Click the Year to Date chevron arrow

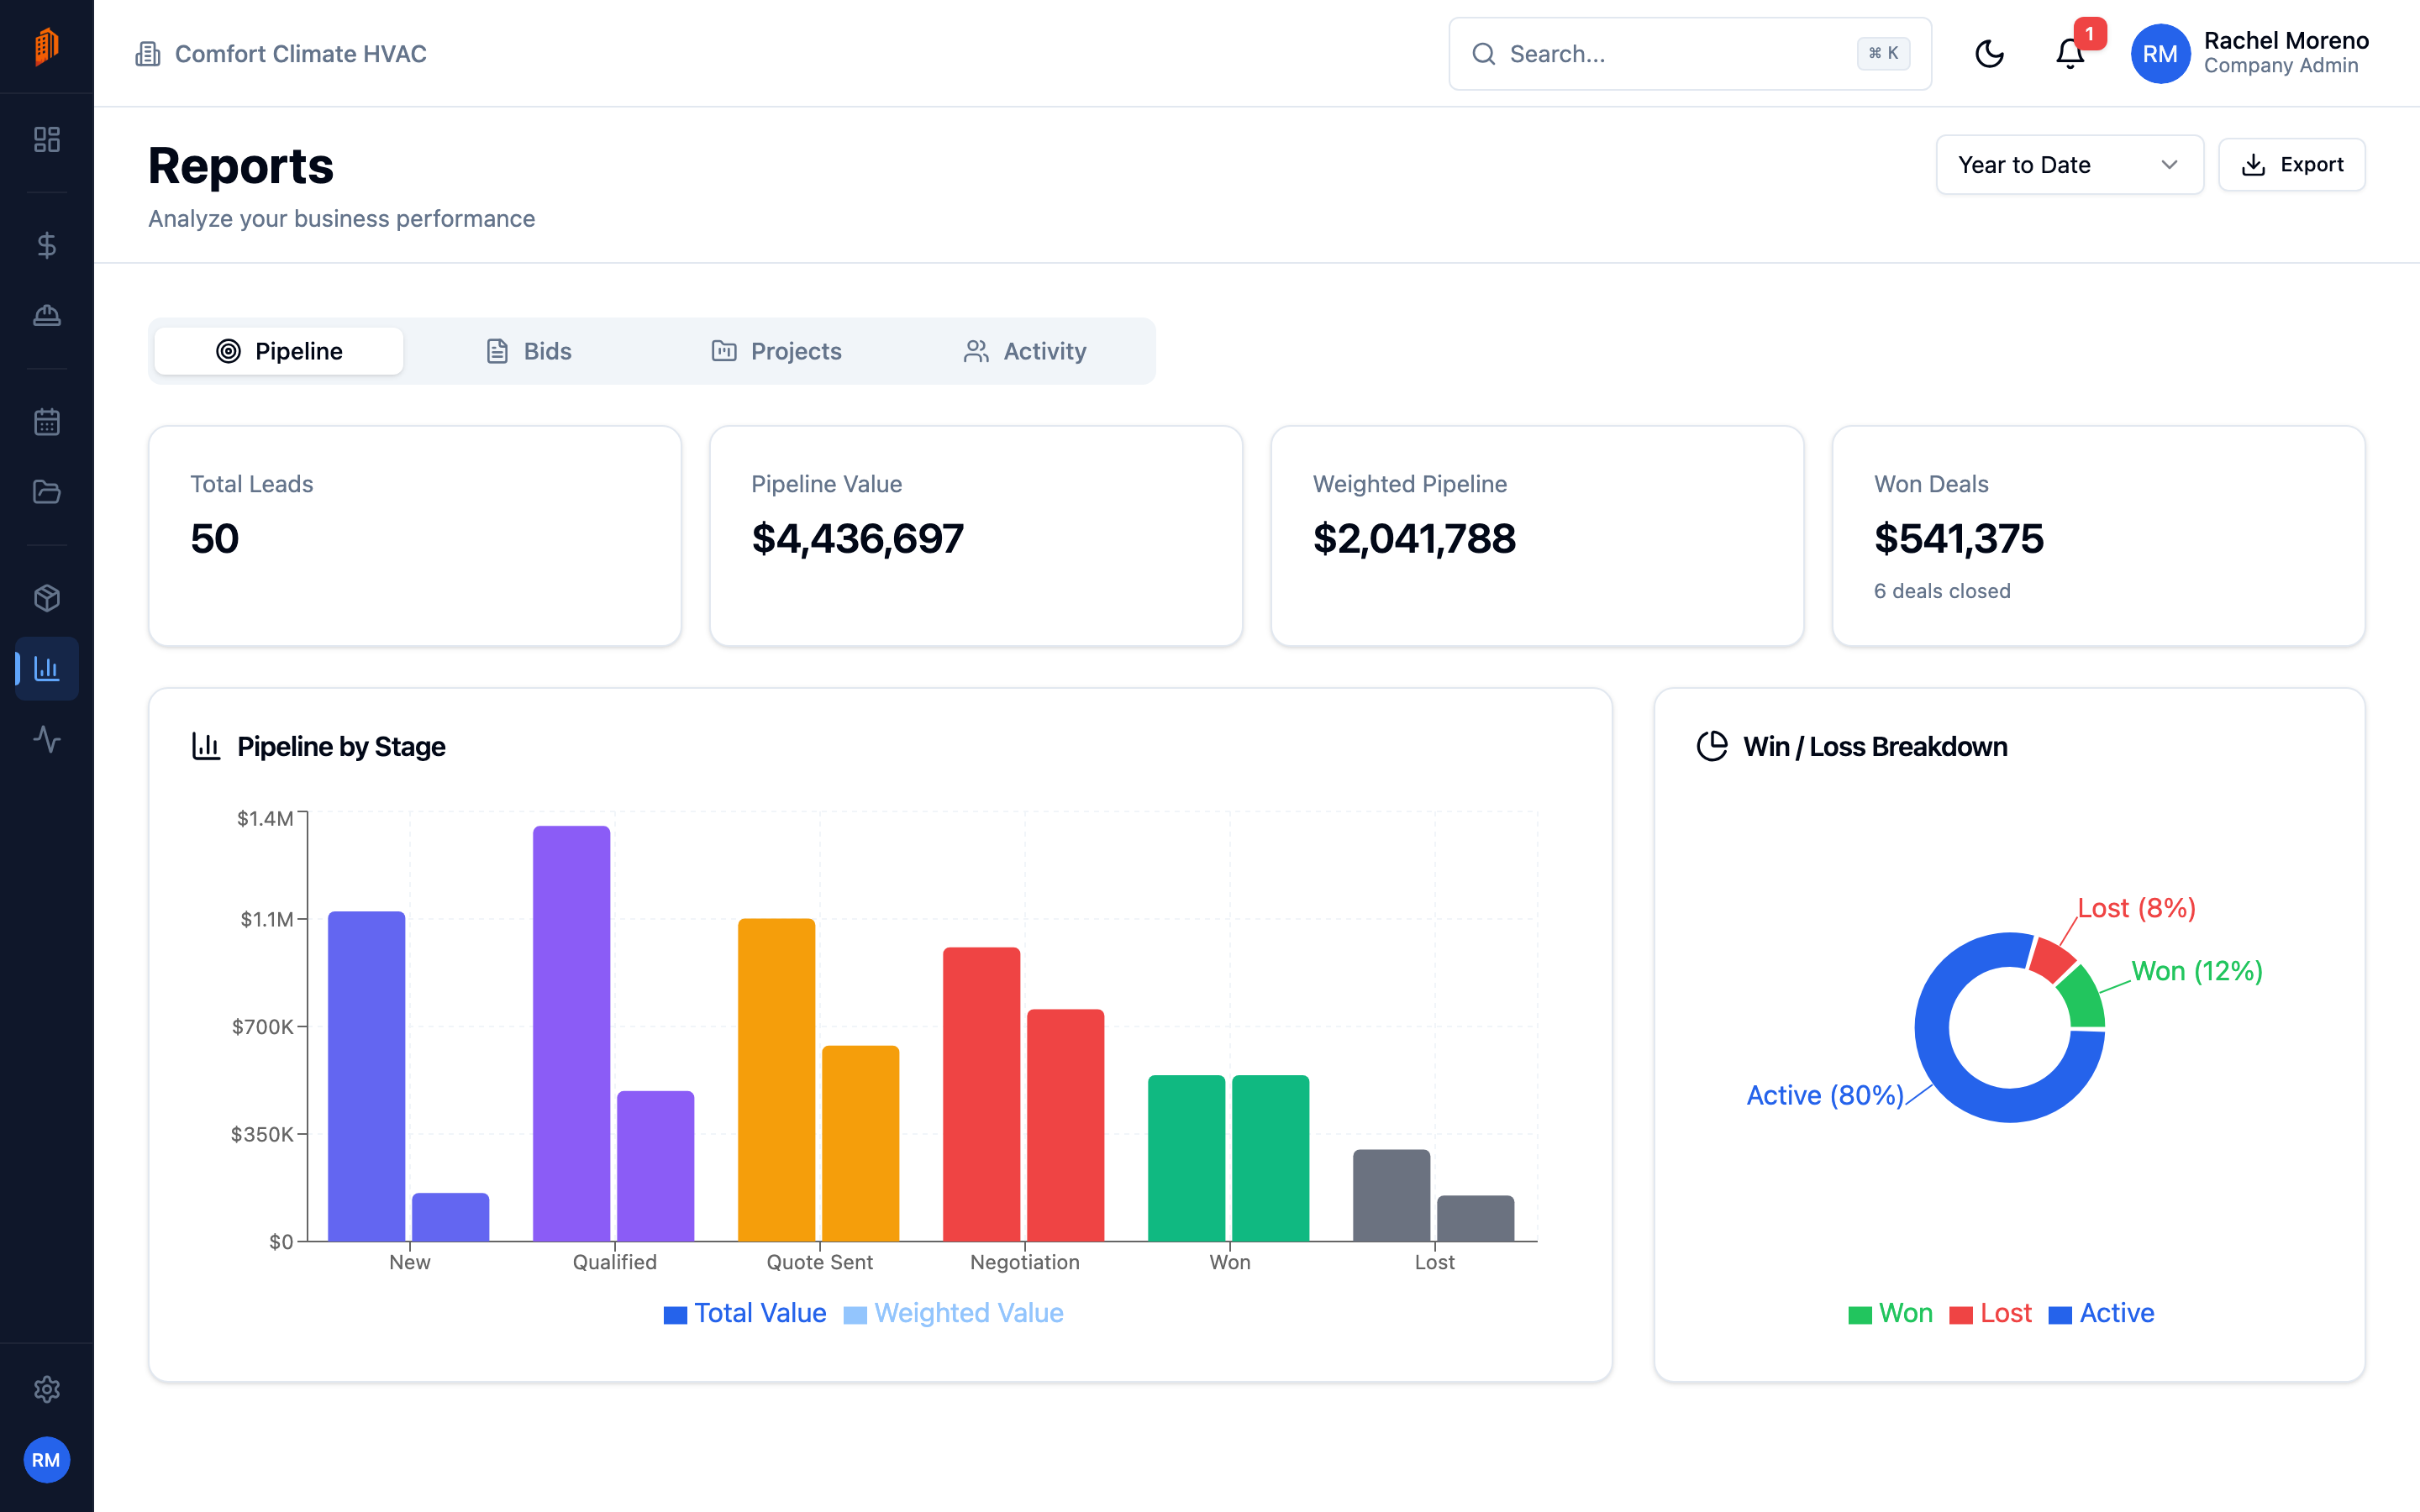pos(2169,165)
